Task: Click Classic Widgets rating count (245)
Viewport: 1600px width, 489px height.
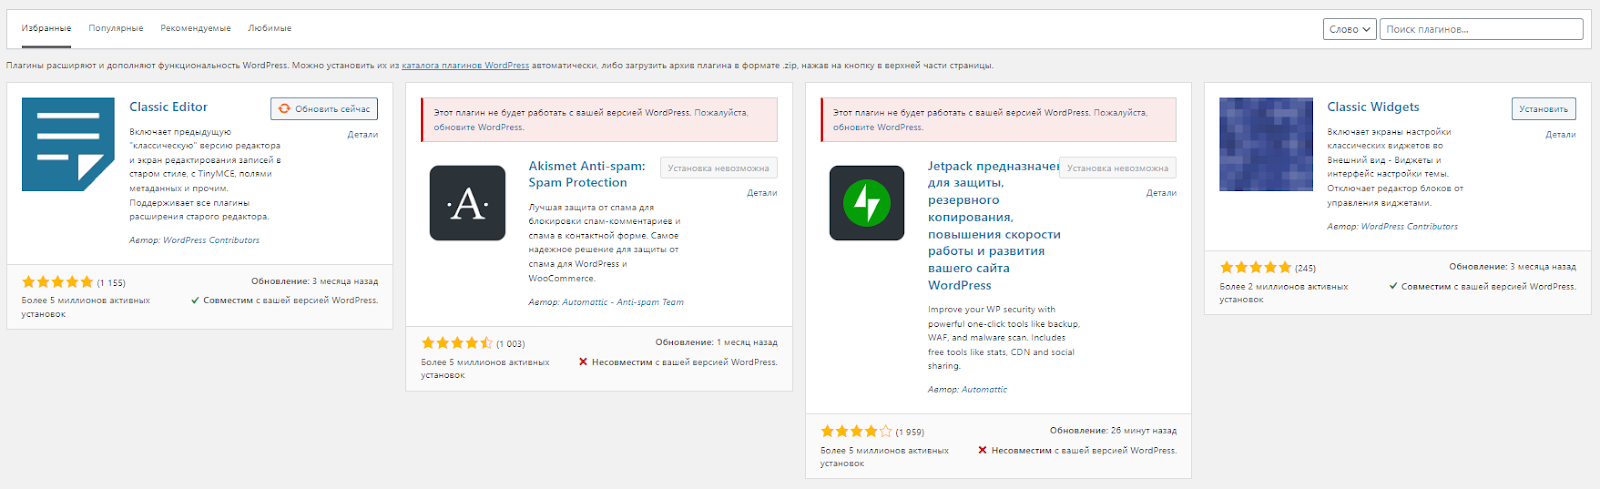Action: (x=1305, y=268)
